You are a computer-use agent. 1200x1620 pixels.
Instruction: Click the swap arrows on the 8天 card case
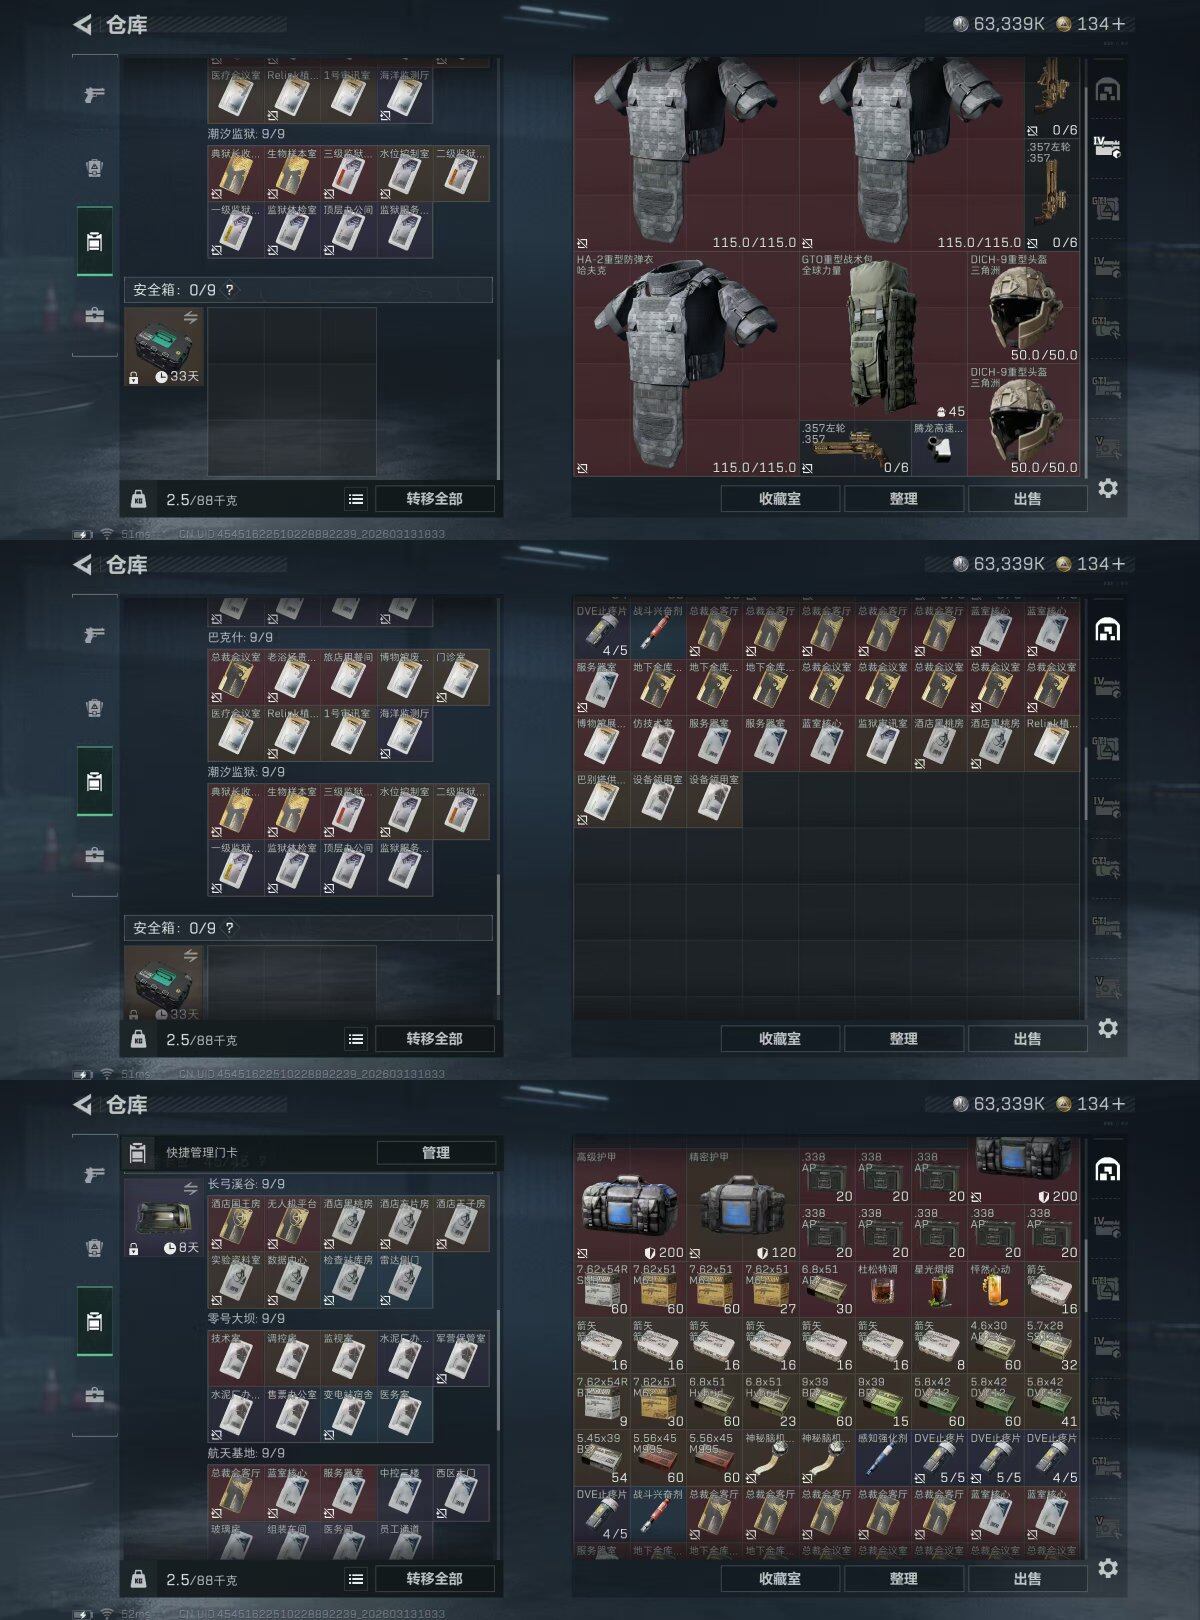[x=190, y=1188]
